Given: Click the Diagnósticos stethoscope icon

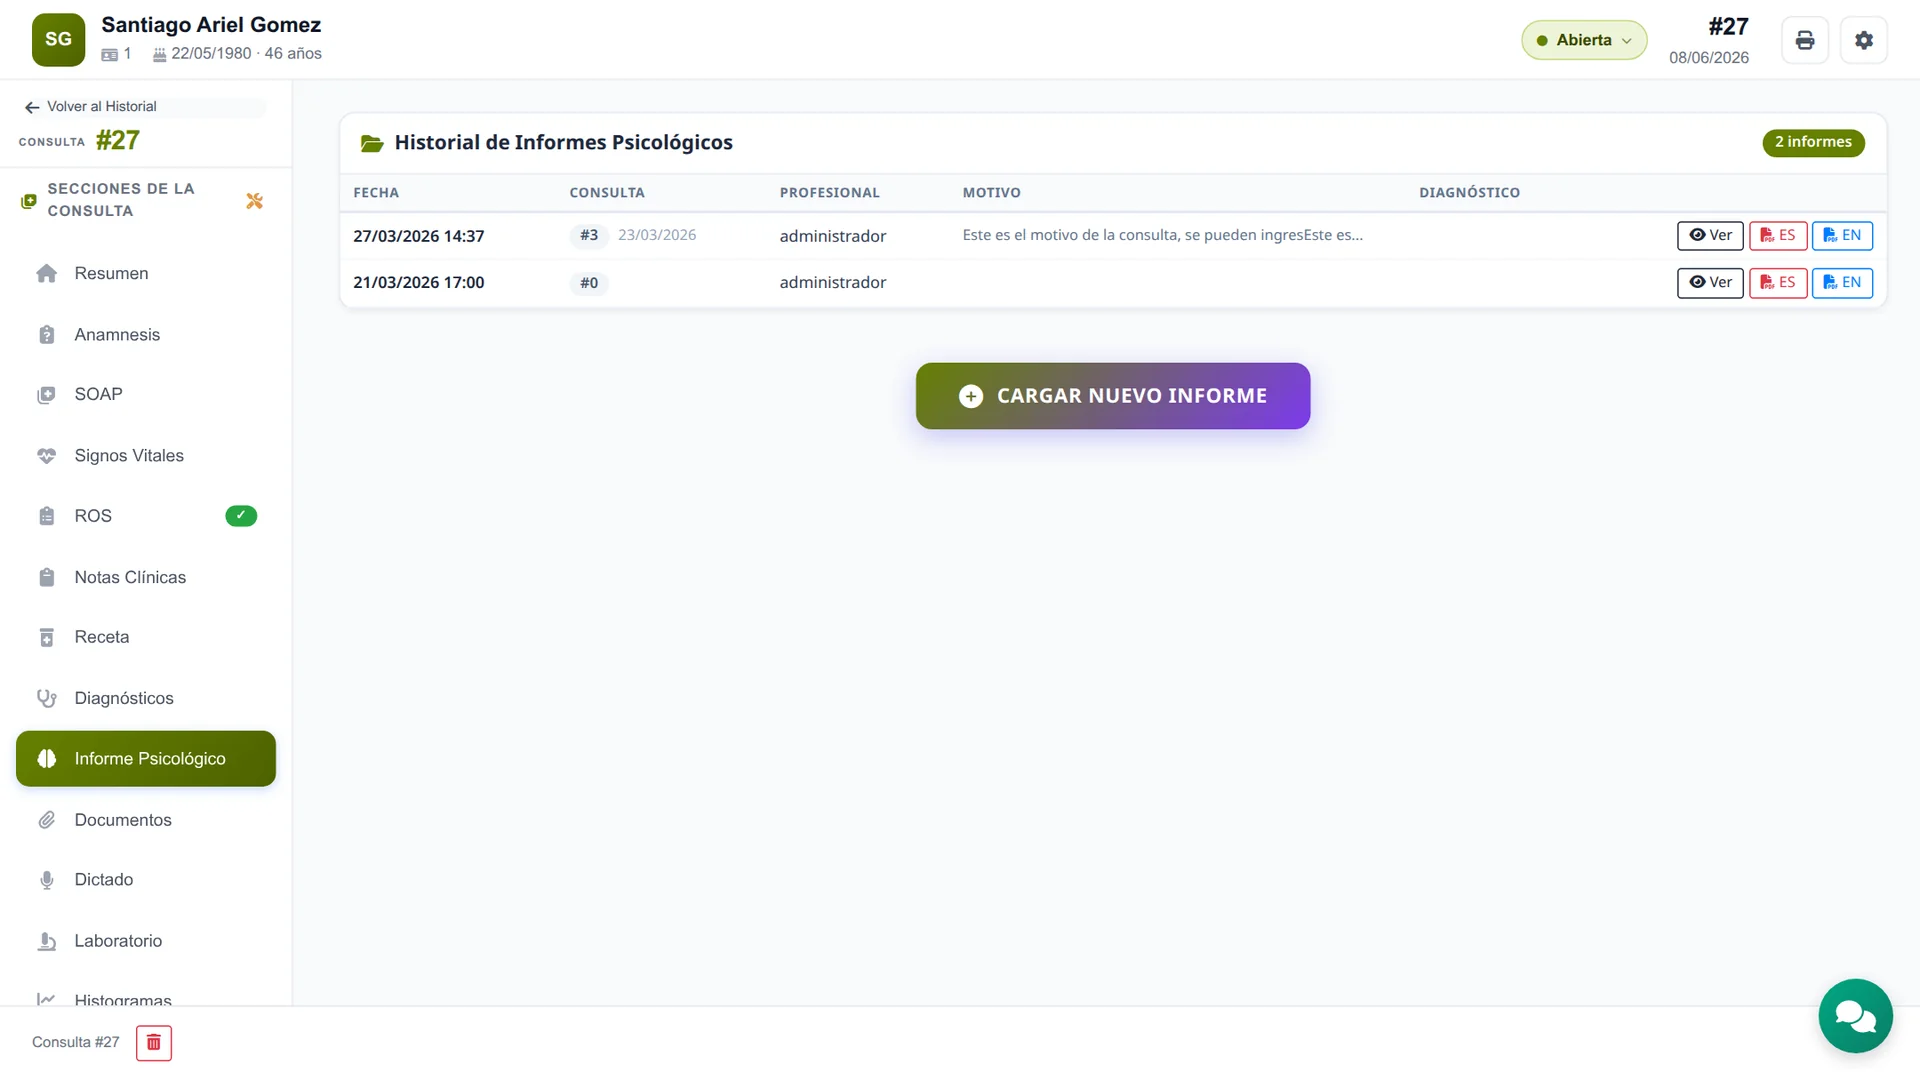Looking at the screenshot, I should 47,698.
